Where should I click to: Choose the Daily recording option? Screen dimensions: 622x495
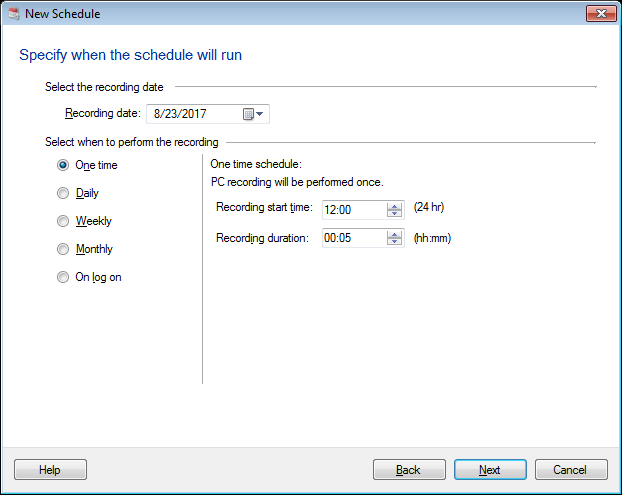(64, 193)
